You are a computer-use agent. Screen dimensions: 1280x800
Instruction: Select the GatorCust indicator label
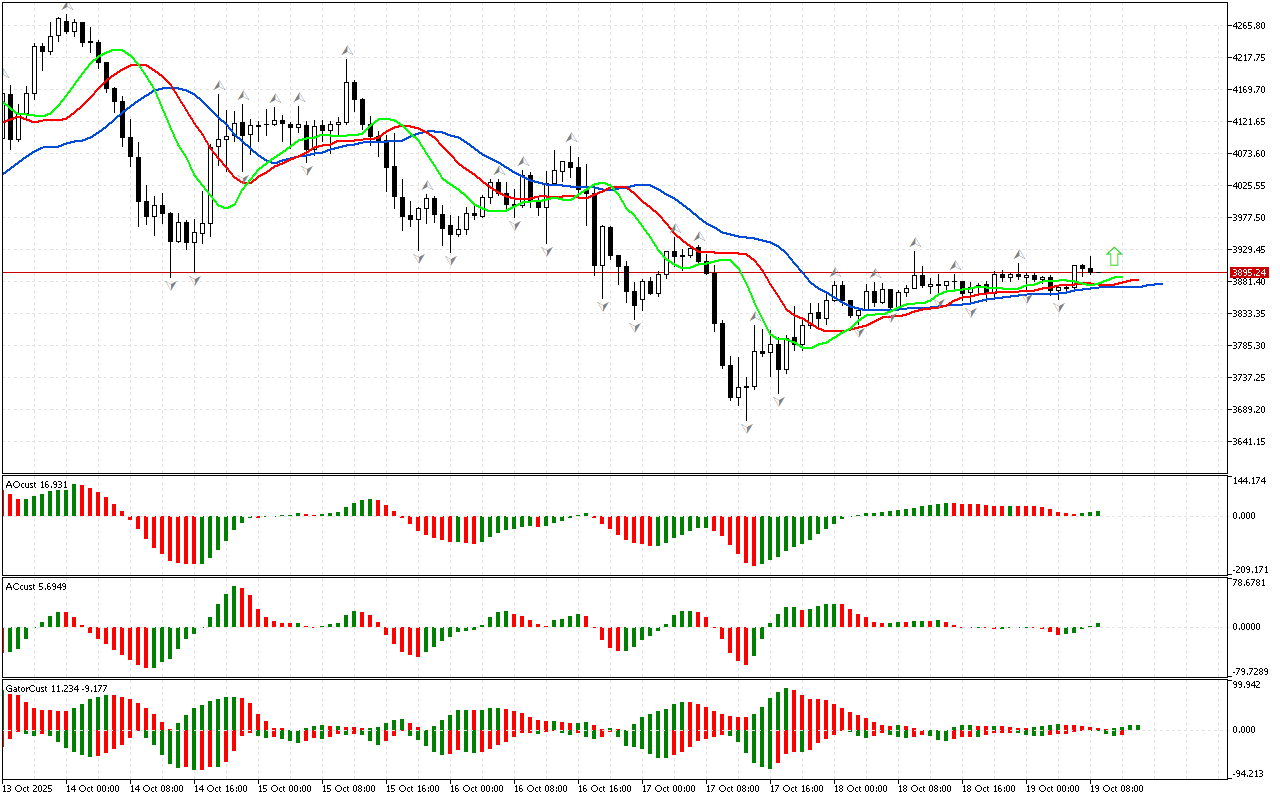point(55,688)
